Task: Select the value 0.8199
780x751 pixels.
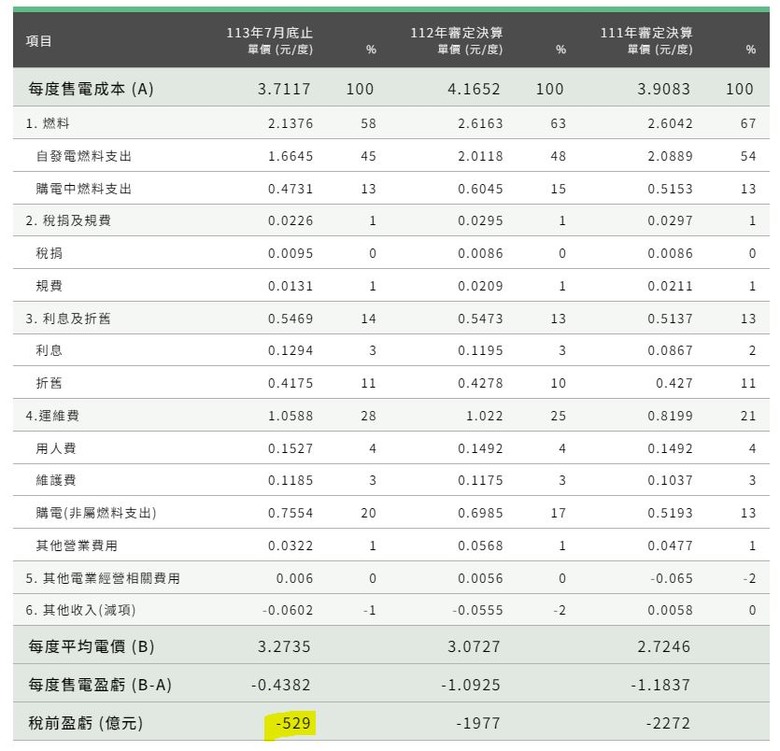Action: tap(670, 416)
